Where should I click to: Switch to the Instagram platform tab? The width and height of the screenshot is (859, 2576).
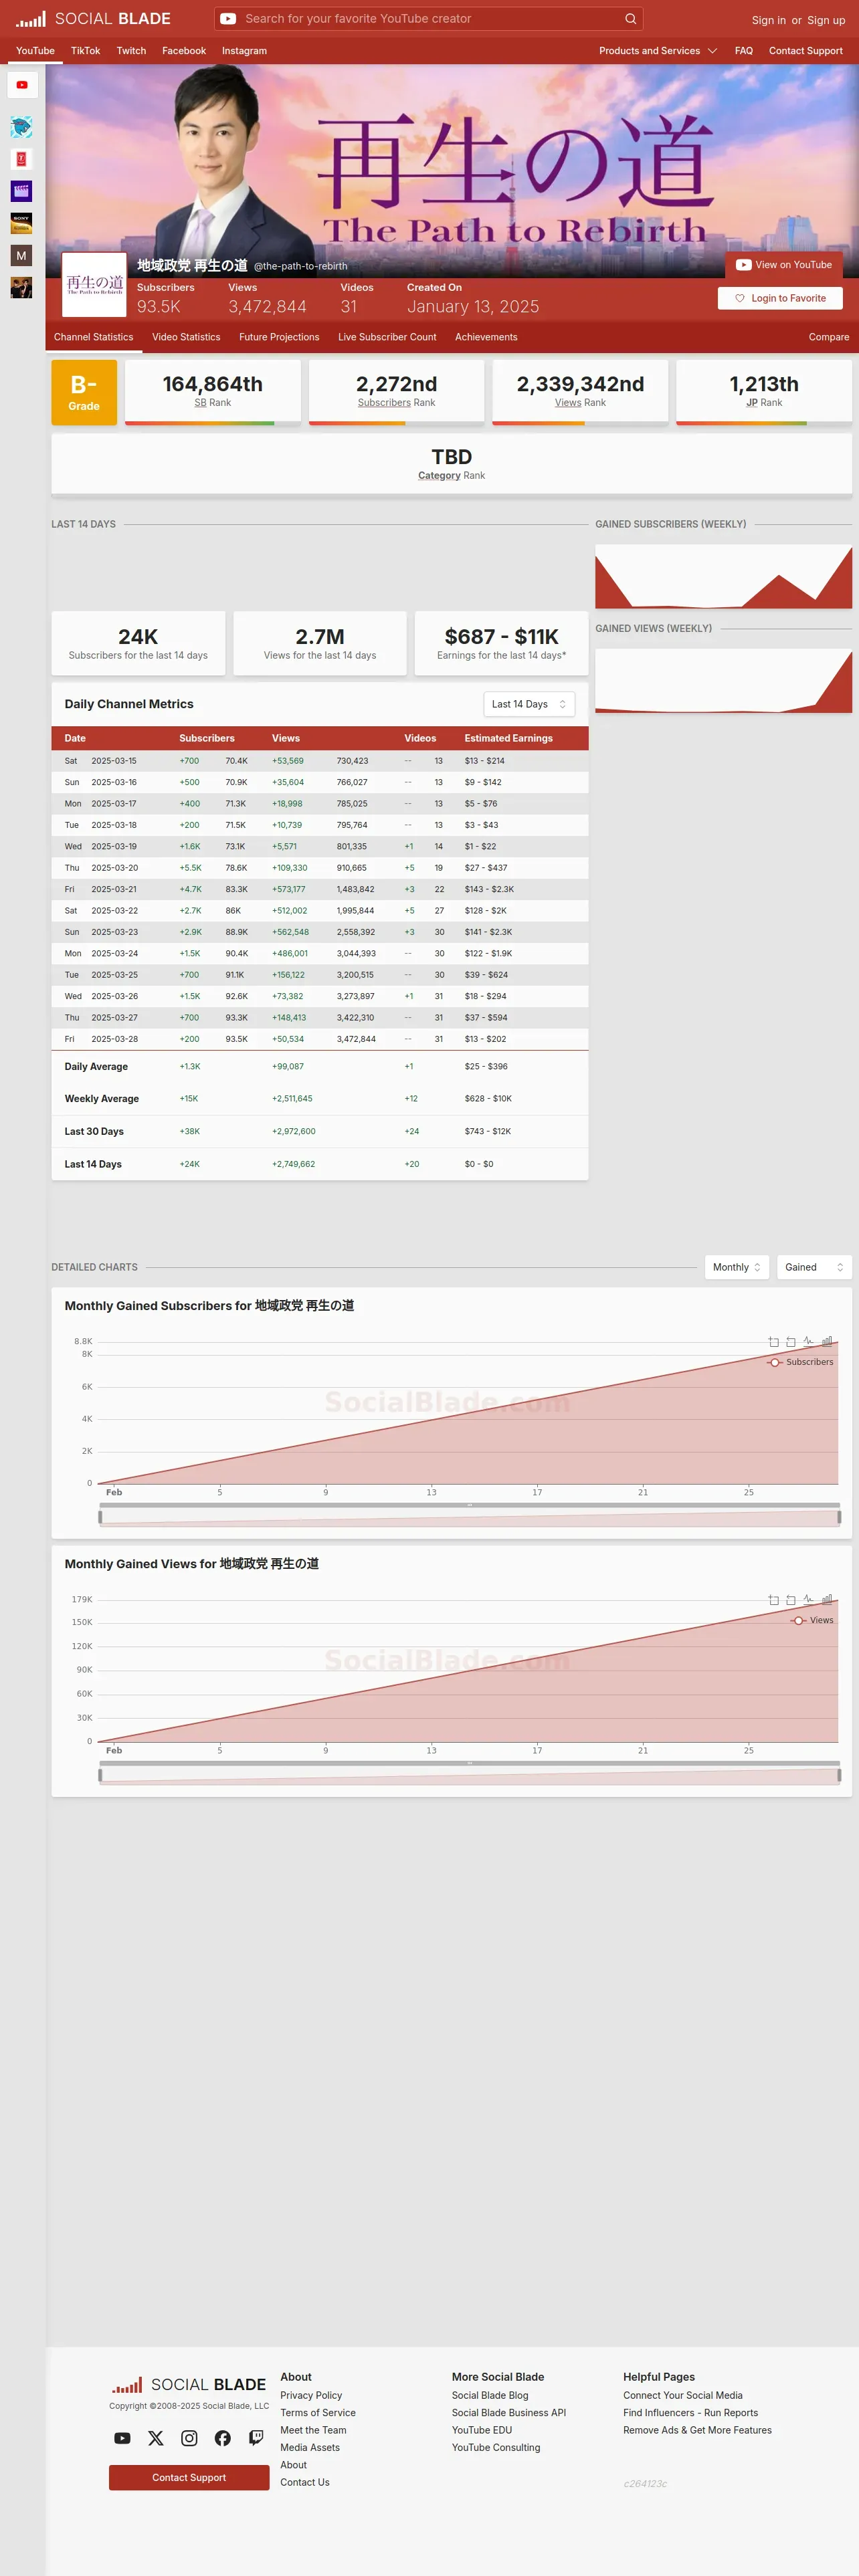pyautogui.click(x=244, y=51)
